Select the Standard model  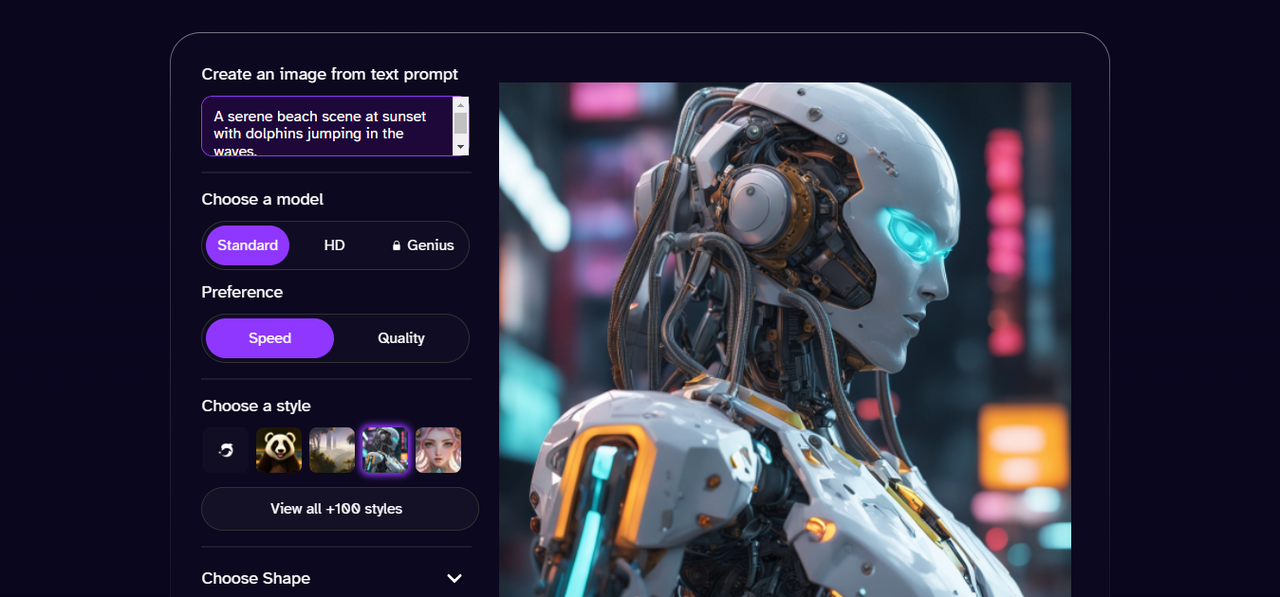click(x=248, y=245)
